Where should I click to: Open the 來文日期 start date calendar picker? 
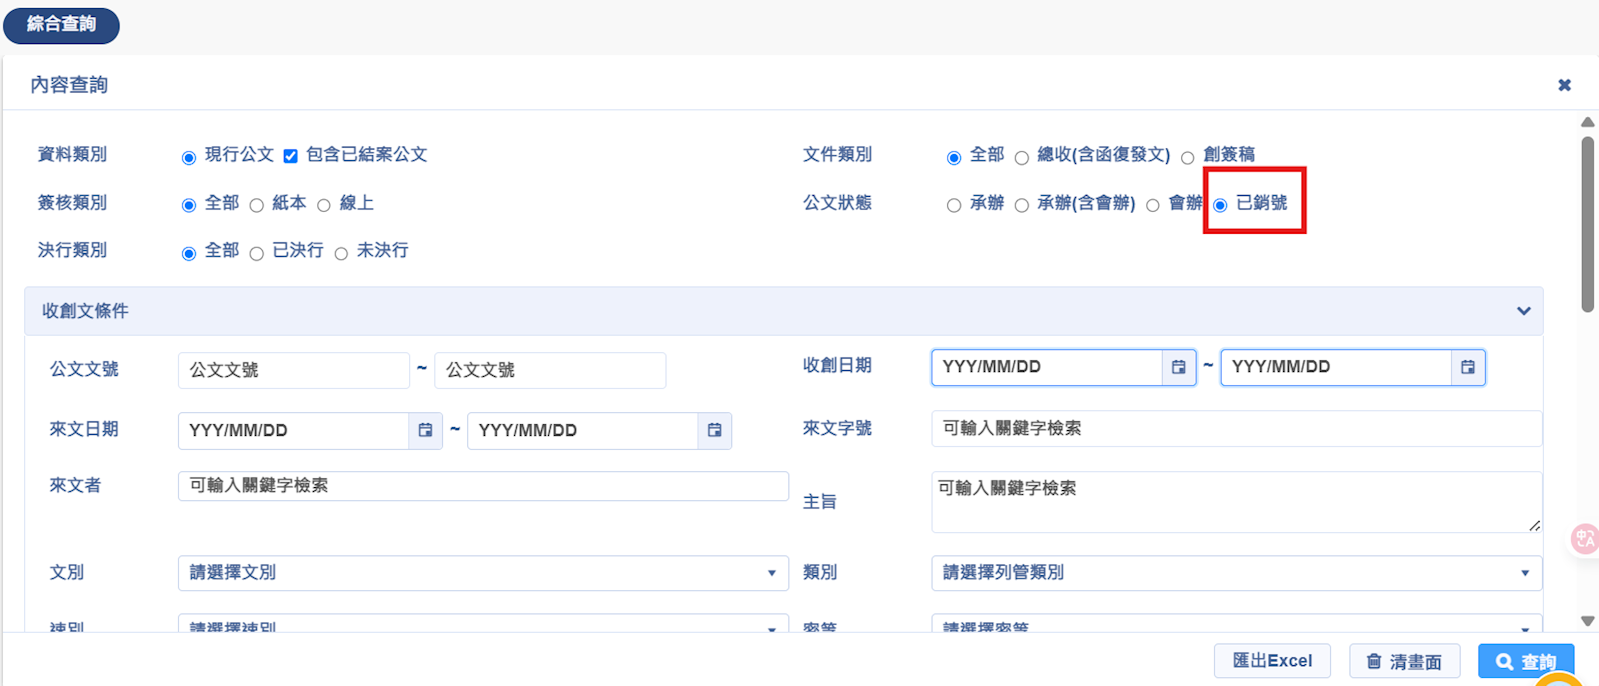[425, 430]
